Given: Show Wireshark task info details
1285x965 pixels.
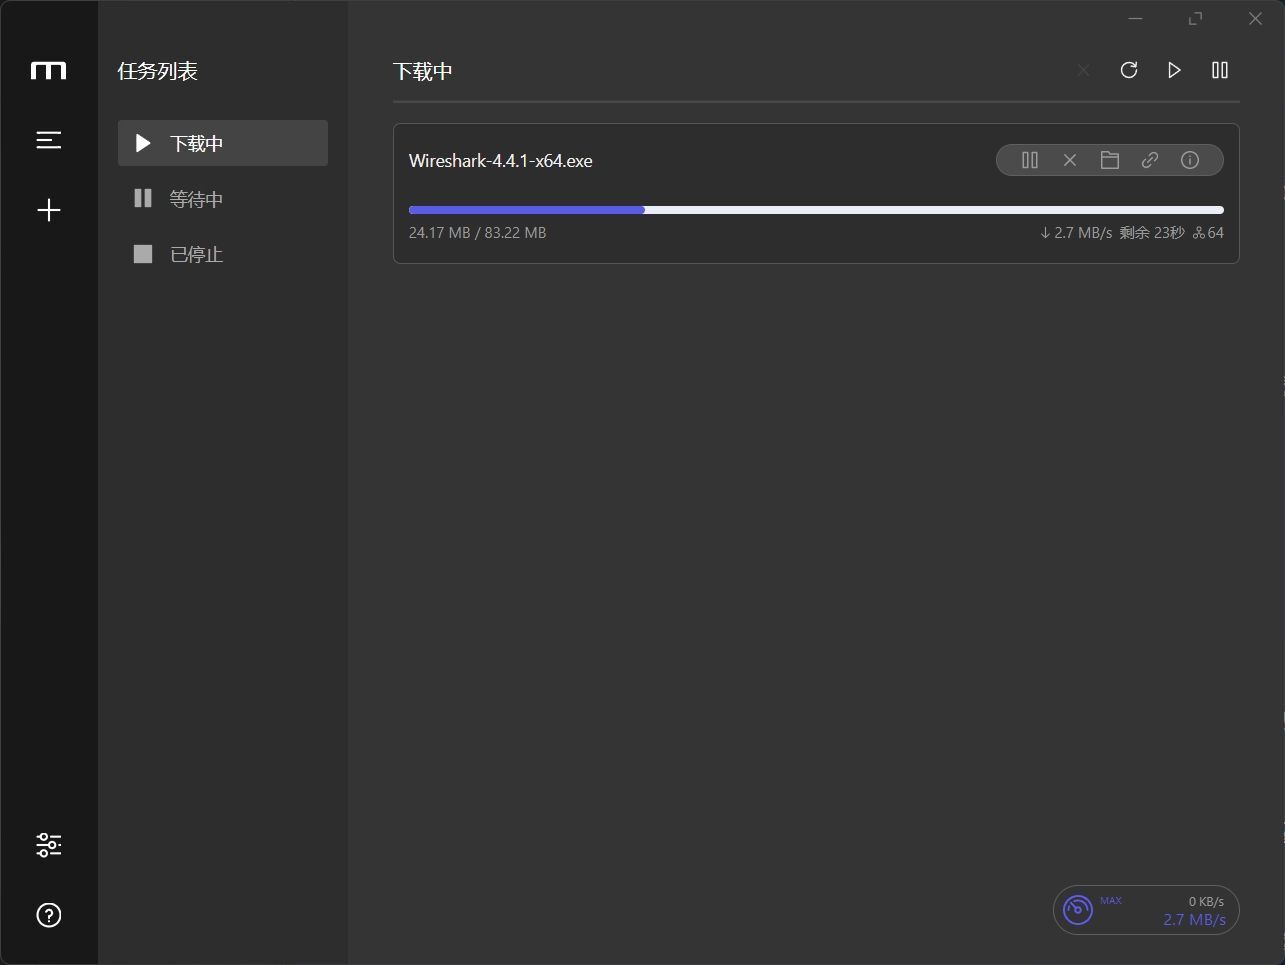Looking at the screenshot, I should point(1190,160).
